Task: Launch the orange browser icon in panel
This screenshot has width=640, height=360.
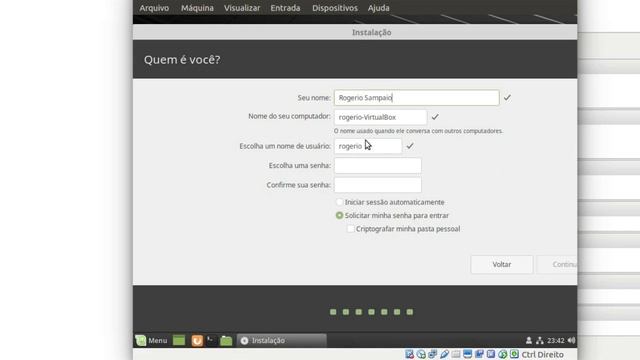Action: (x=197, y=340)
